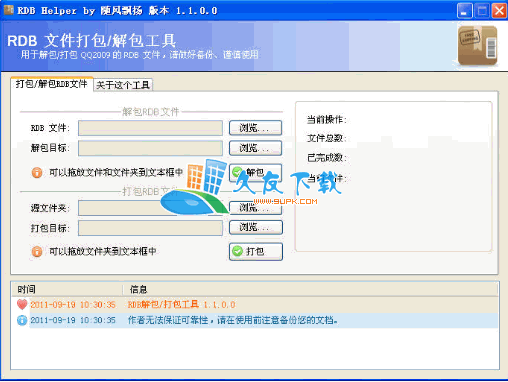Browse for the 打包目标 file
This screenshot has width=508, height=382.
click(256, 228)
